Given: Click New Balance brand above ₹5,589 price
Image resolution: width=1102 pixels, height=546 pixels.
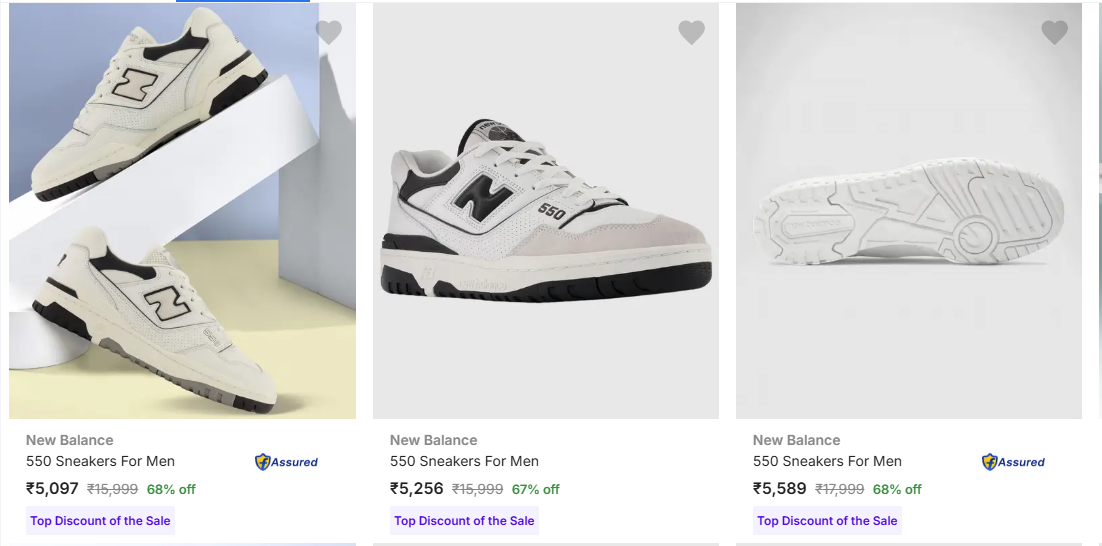Looking at the screenshot, I should pos(796,440).
